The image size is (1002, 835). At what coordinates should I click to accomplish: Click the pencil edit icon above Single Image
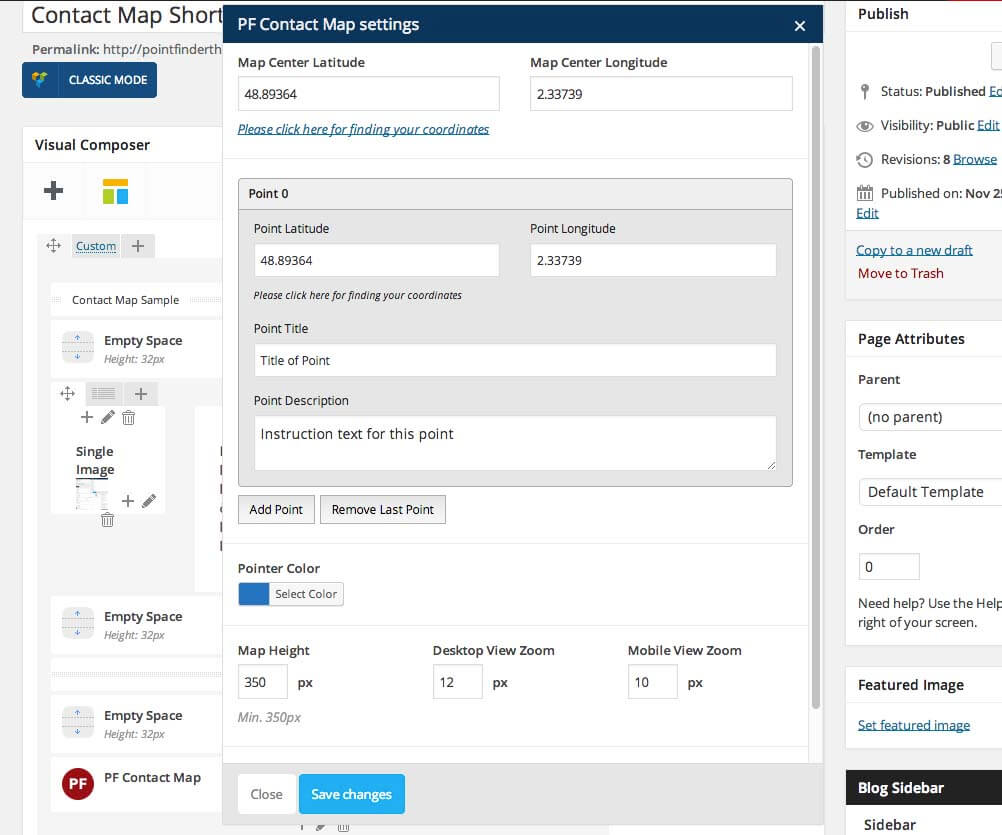(108, 417)
